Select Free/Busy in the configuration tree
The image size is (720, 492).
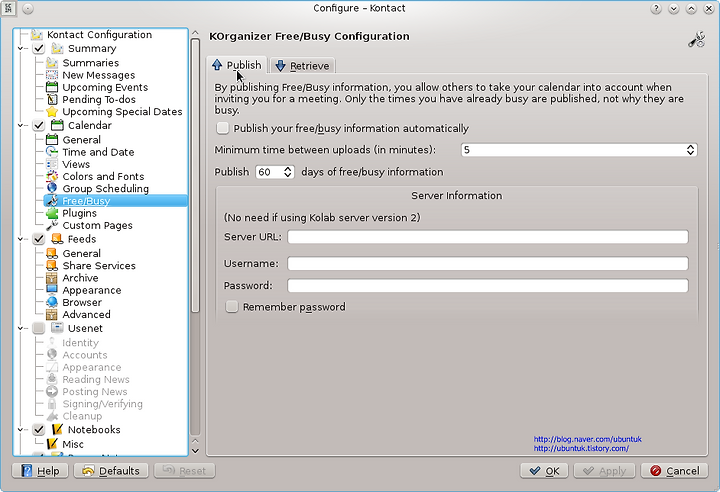(116, 201)
